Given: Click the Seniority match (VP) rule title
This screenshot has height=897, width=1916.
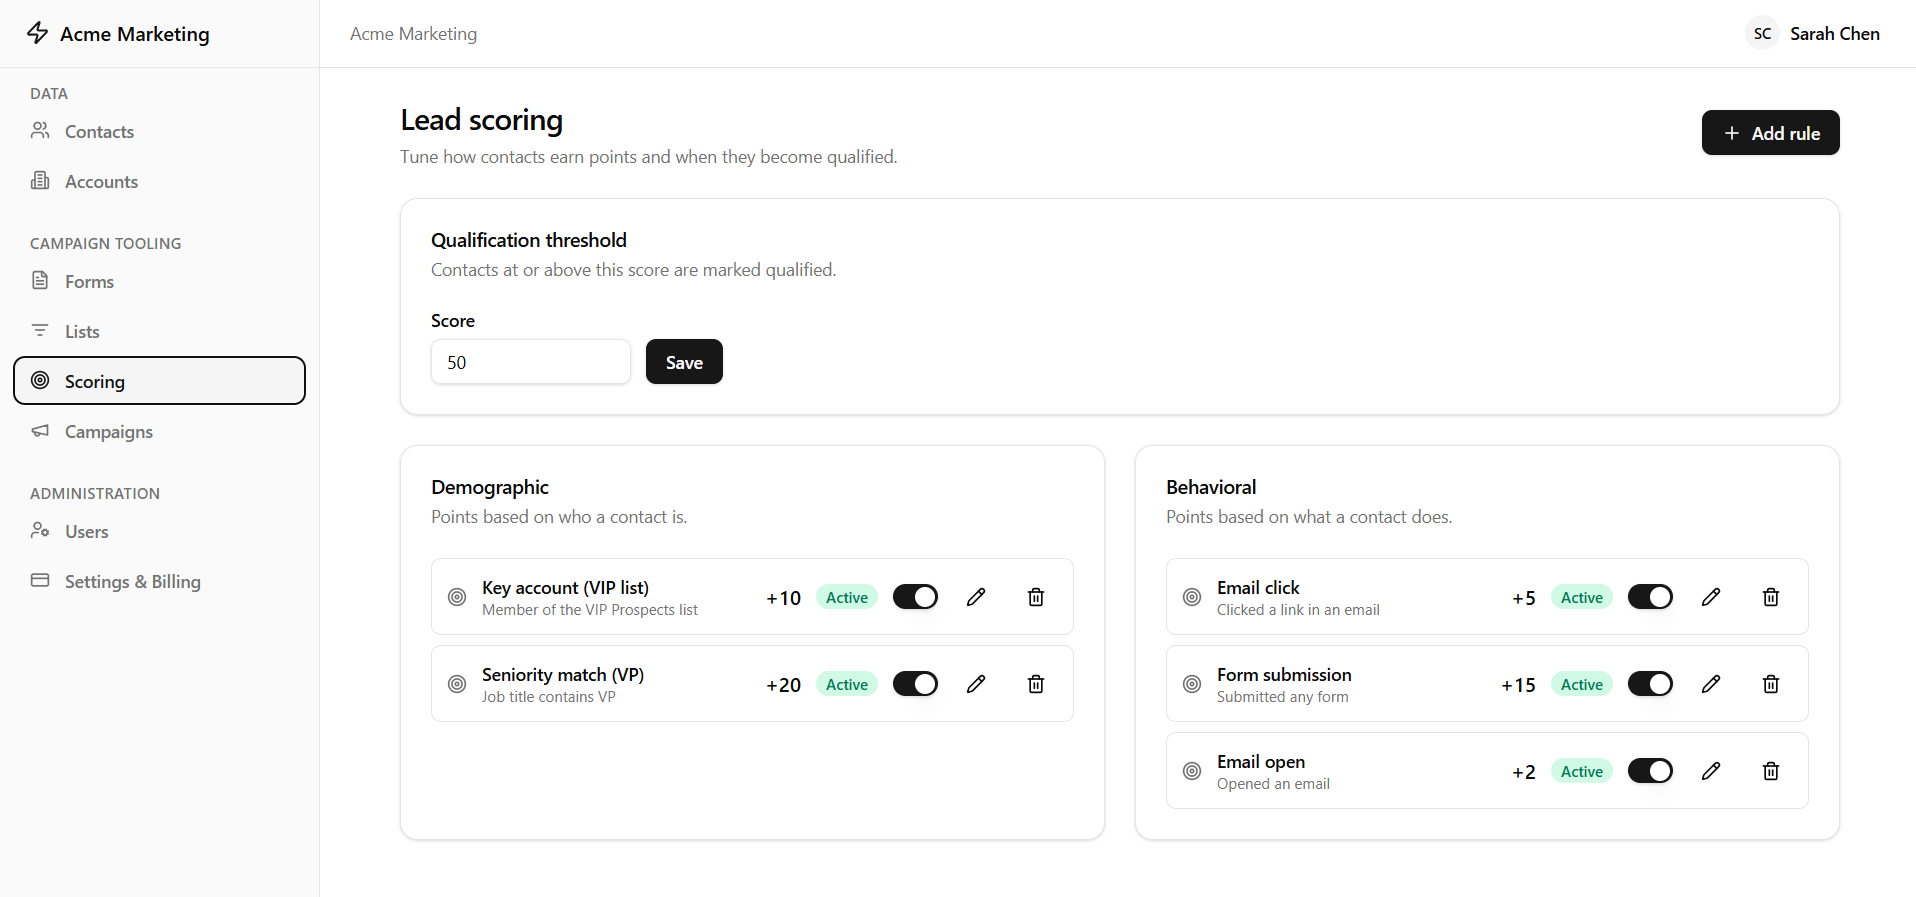Looking at the screenshot, I should (563, 675).
